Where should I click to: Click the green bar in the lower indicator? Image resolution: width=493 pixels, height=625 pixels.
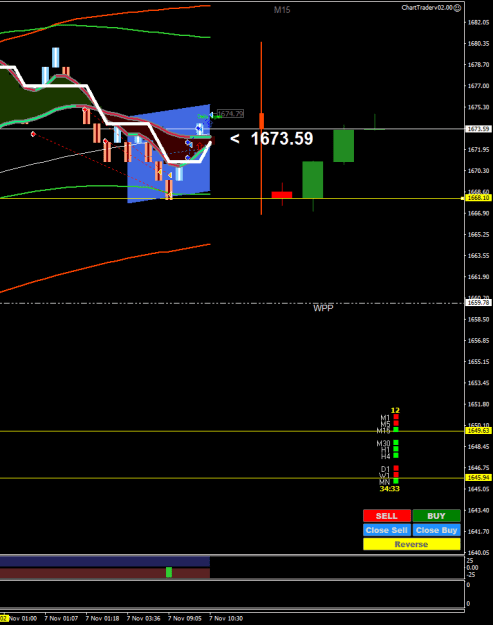[169, 572]
